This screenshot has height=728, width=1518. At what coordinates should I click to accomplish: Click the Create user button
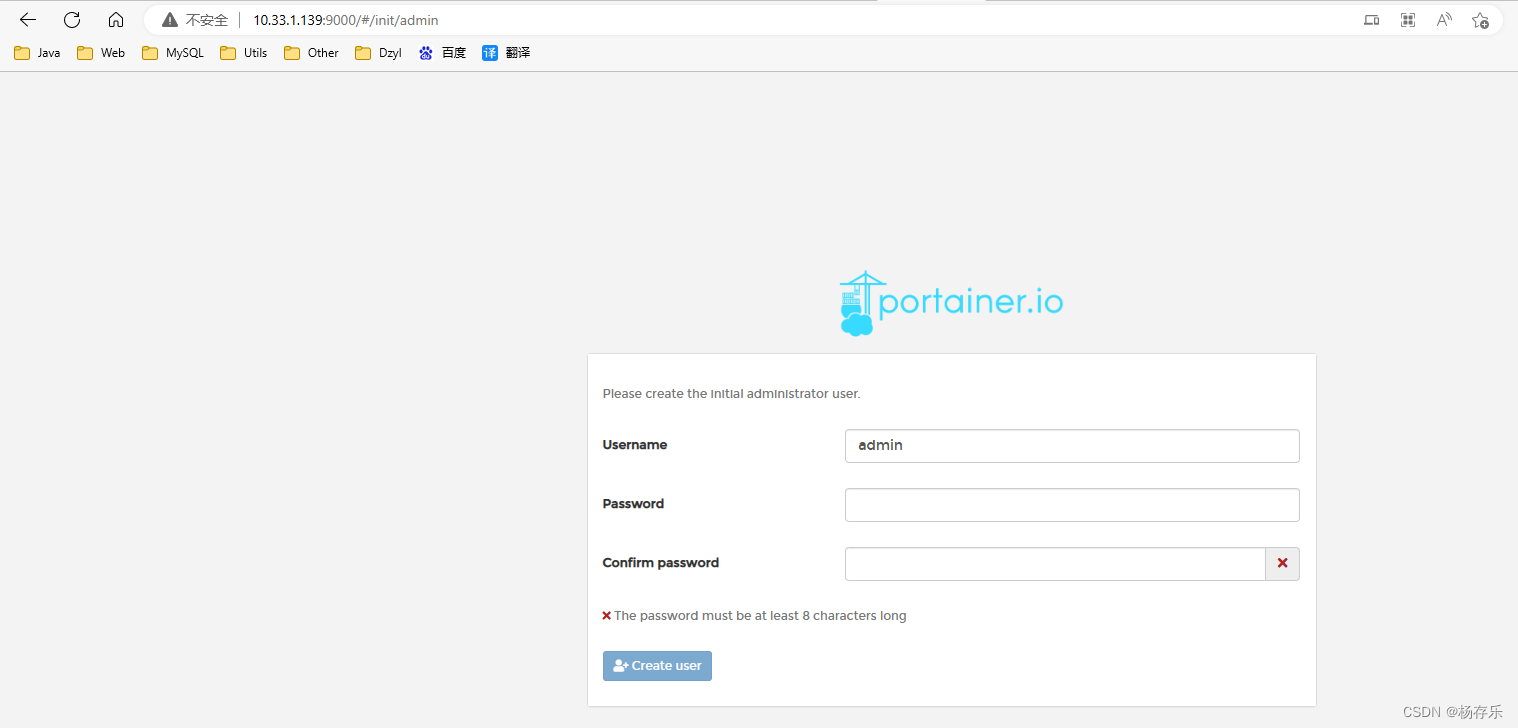657,666
